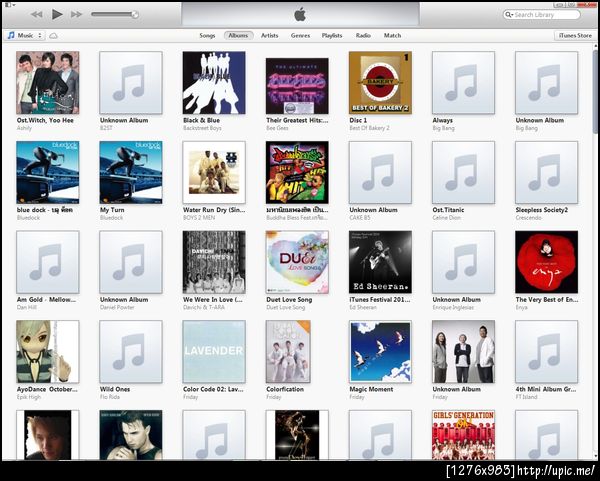The width and height of the screenshot is (600, 481).
Task: Open FT Island 4th Mini Album placeholder cover
Action: 546,352
